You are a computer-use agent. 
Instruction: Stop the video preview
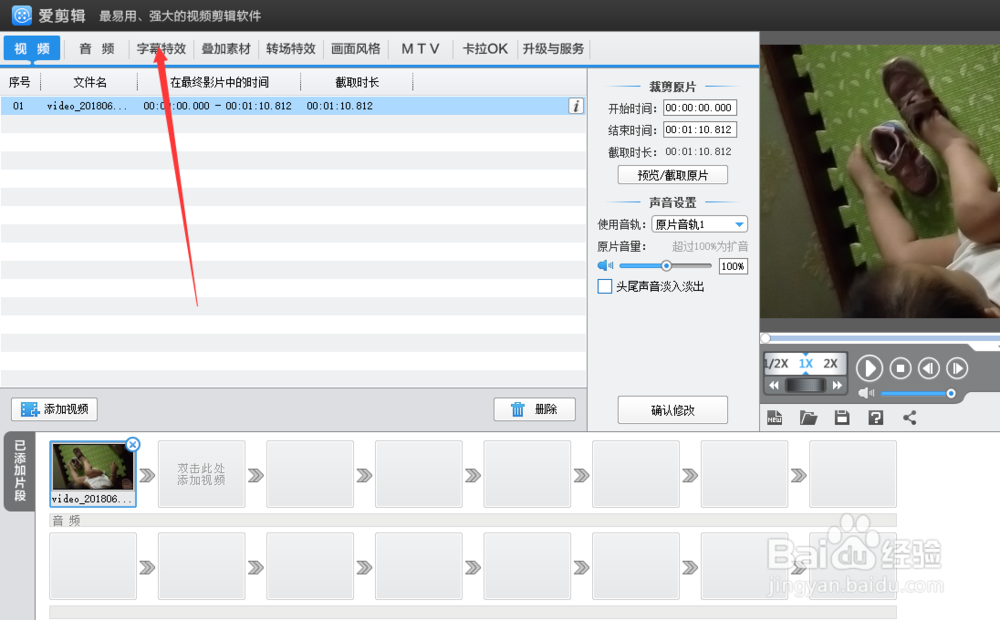click(901, 368)
